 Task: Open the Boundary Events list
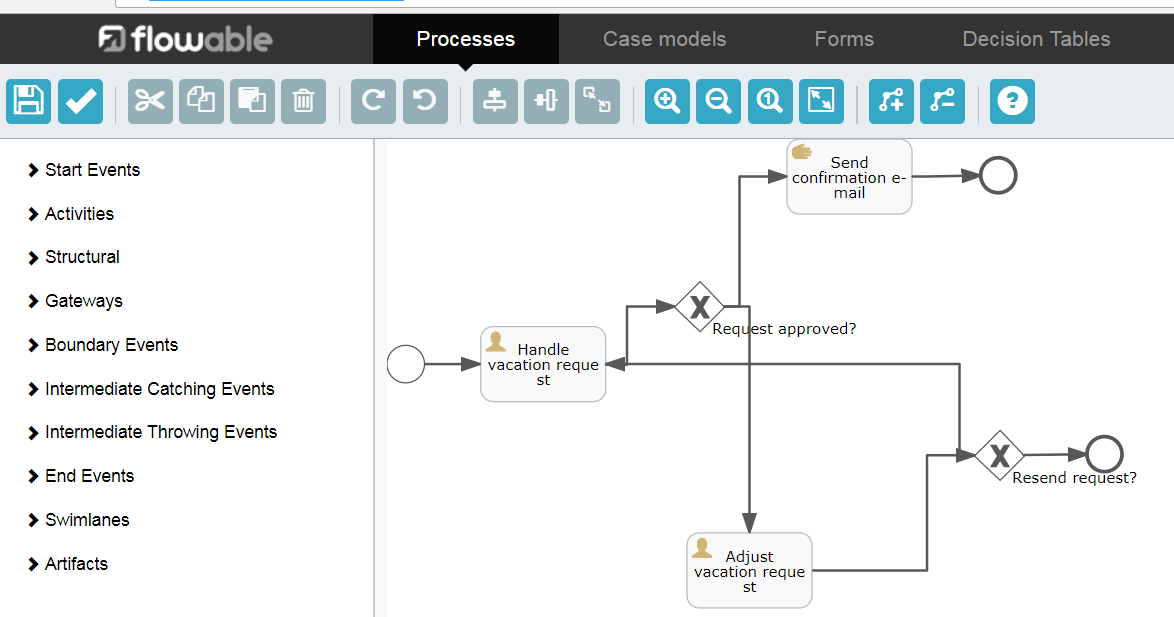[111, 344]
